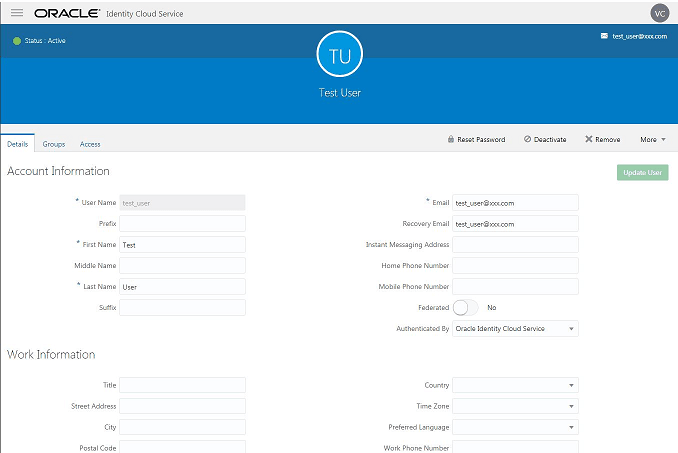Click the Postal Code field
Image resolution: width=678 pixels, height=453 pixels.
click(x=182, y=447)
